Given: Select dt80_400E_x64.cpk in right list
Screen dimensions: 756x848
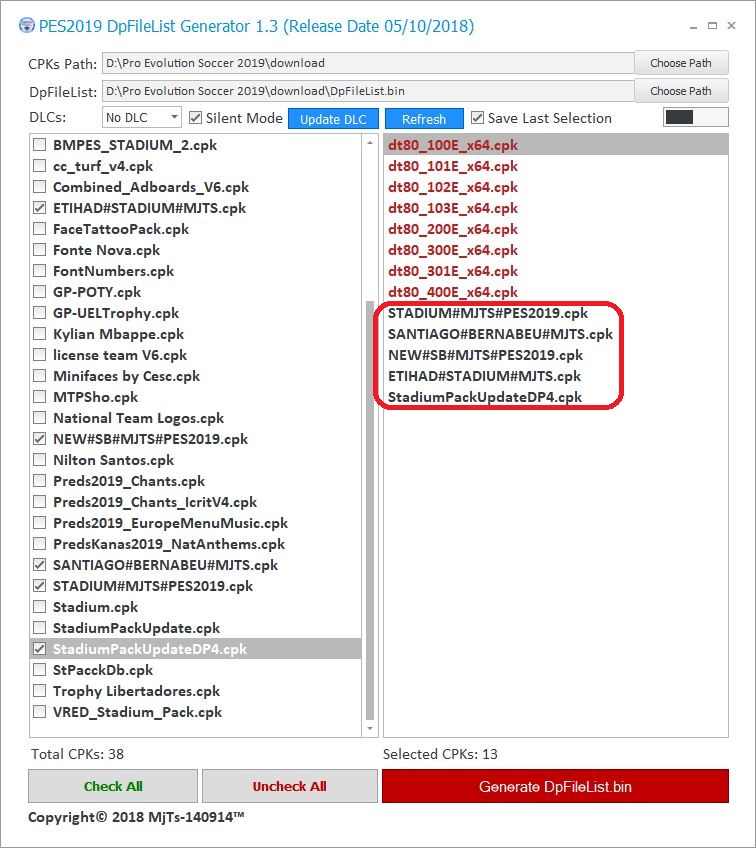Looking at the screenshot, I should click(556, 292).
